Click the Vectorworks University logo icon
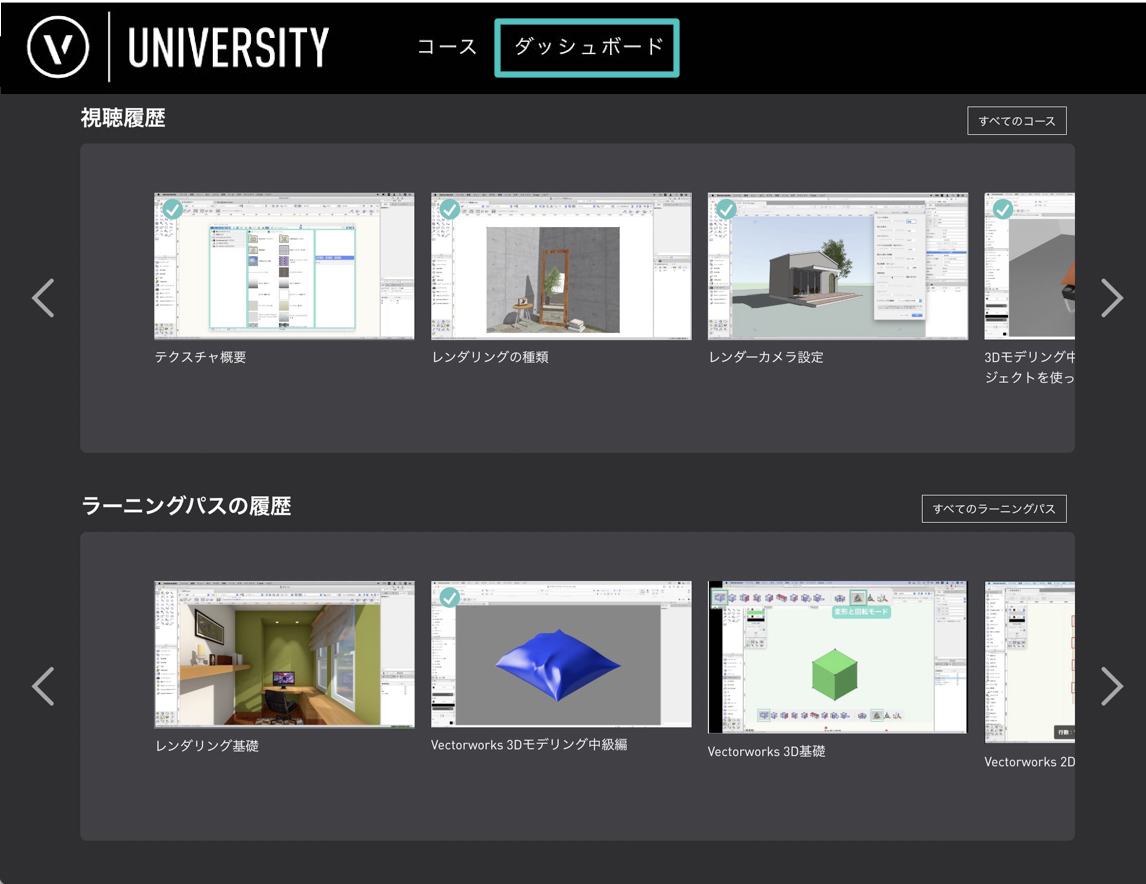 pyautogui.click(x=58, y=47)
